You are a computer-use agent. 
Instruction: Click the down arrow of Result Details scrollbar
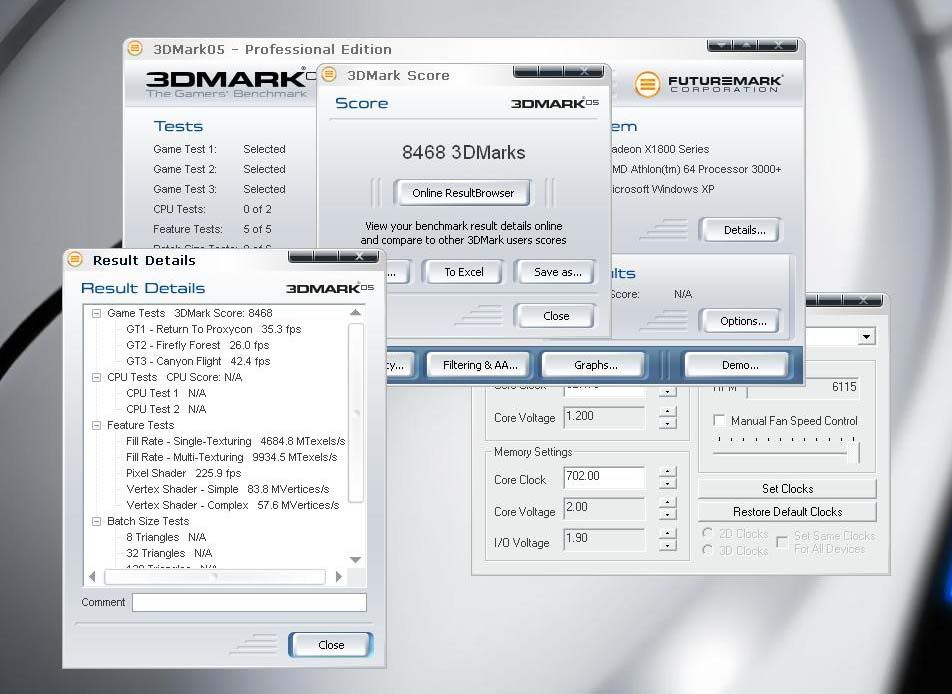(356, 560)
